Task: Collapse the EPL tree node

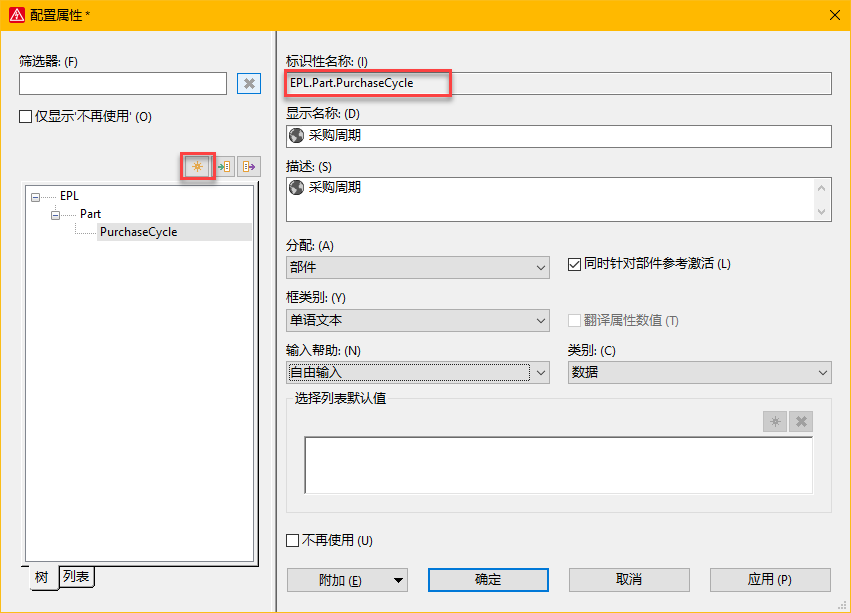Action: point(35,197)
